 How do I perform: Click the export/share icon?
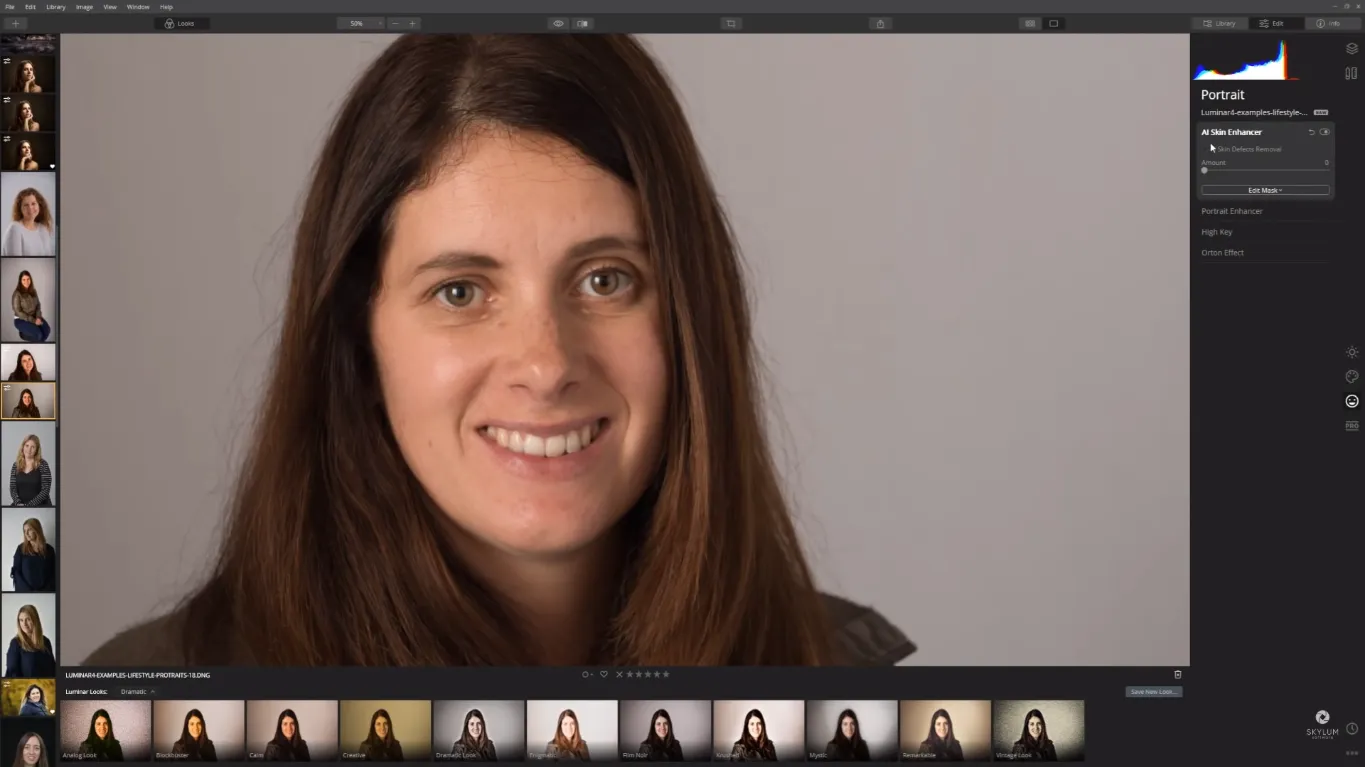point(880,23)
